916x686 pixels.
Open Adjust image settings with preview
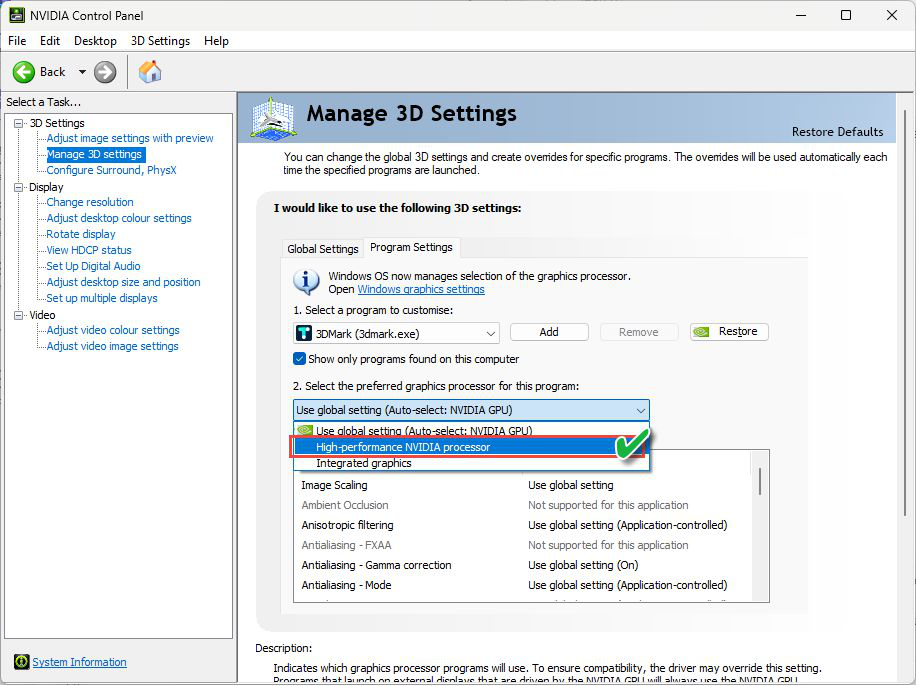tap(130, 138)
